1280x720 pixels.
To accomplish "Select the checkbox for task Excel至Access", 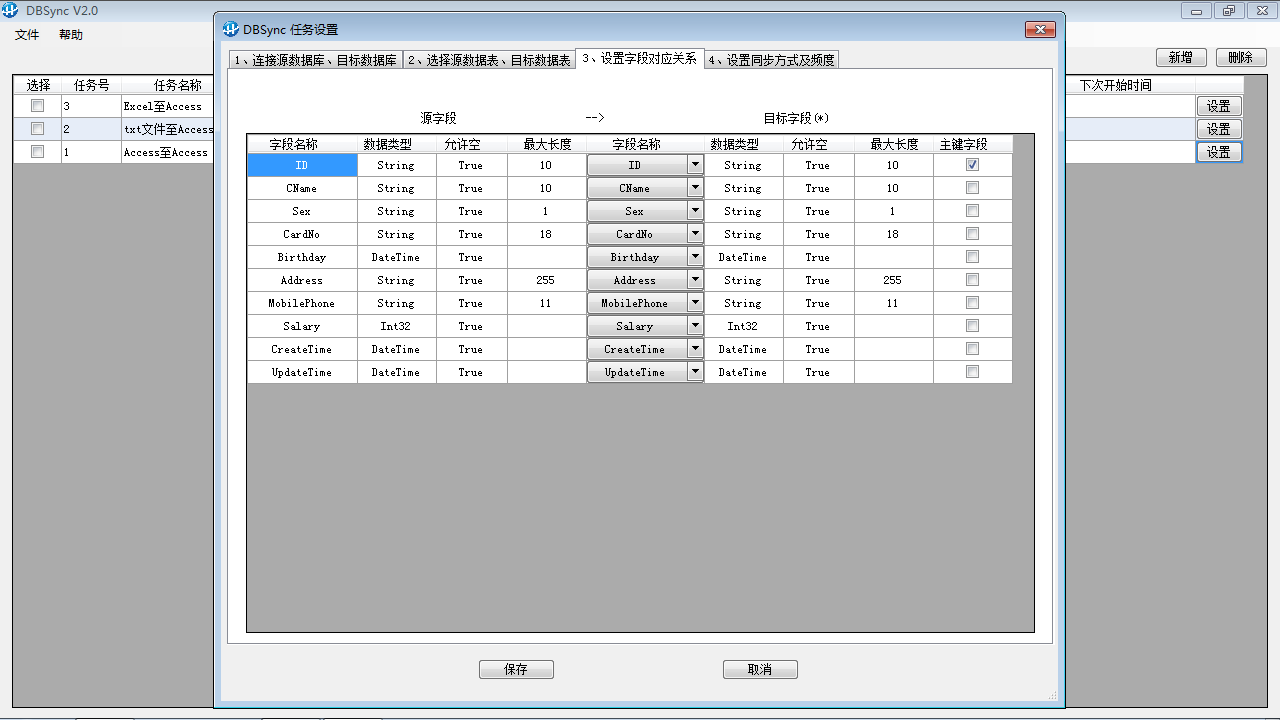I will point(37,105).
